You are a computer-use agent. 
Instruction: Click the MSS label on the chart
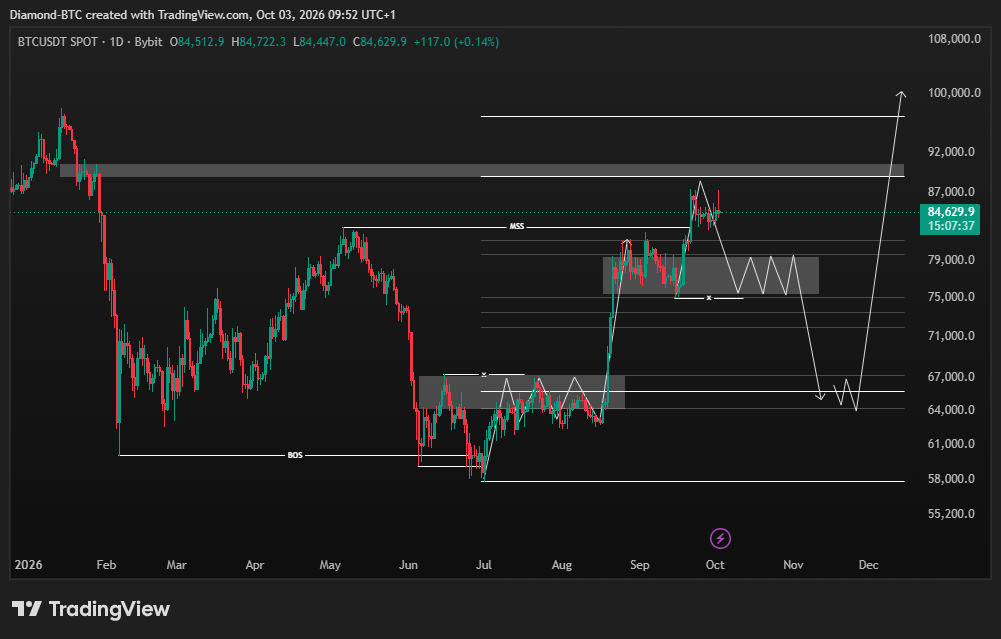tap(516, 227)
